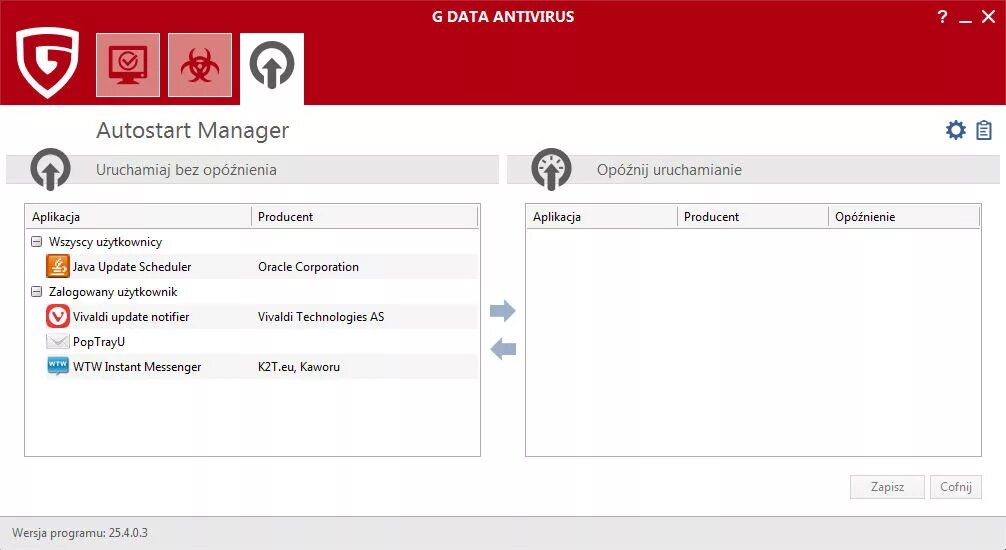Click the Java icon in the list
Screen dimensions: 1006x550
click(x=58, y=266)
